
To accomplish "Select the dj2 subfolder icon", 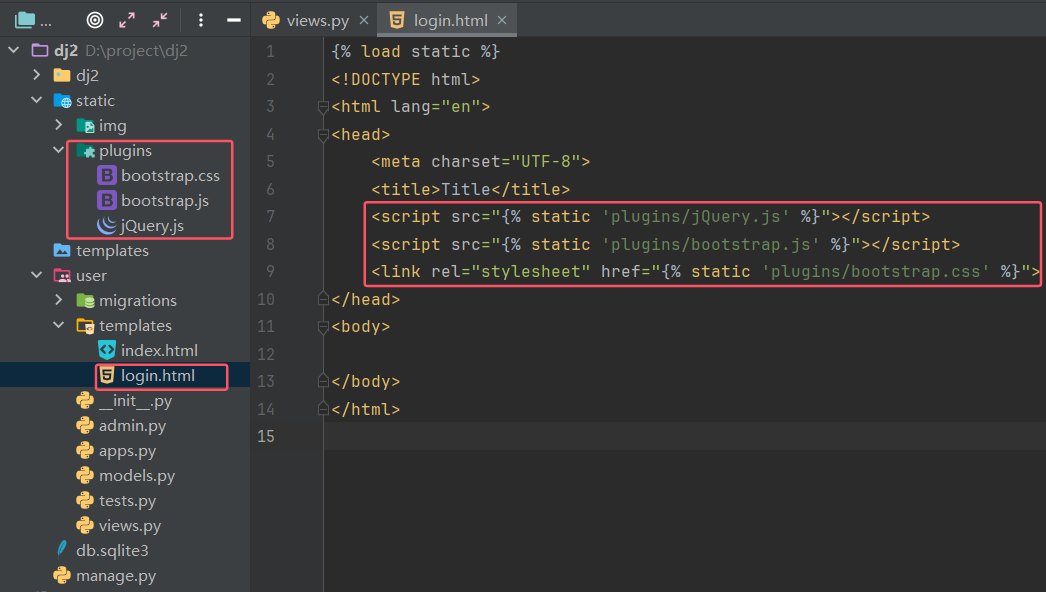I will coord(62,75).
